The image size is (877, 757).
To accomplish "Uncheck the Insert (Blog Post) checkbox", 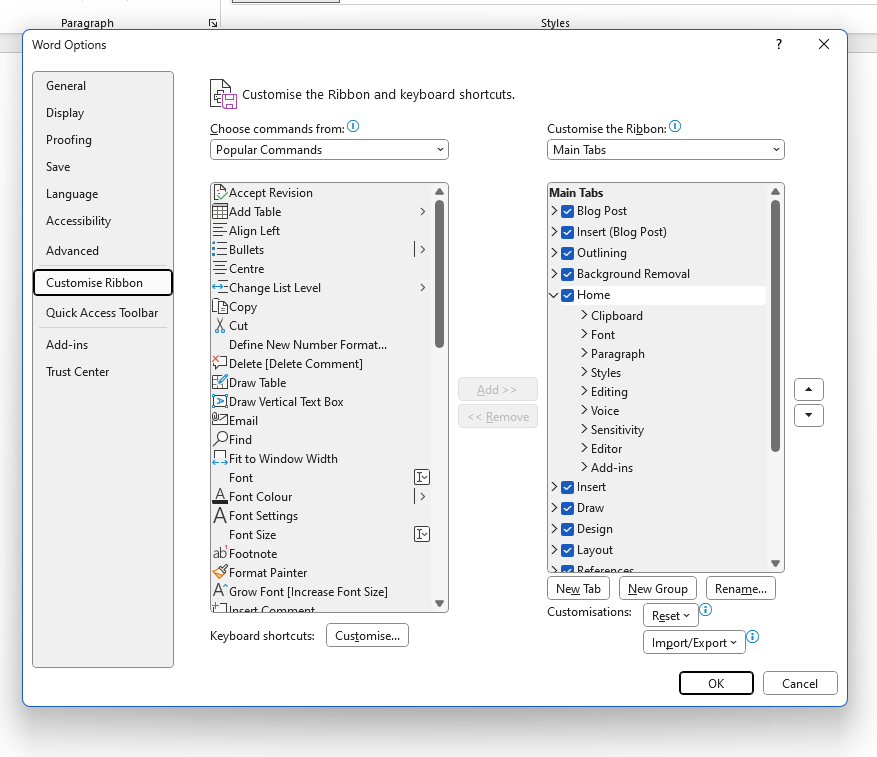I will (568, 232).
